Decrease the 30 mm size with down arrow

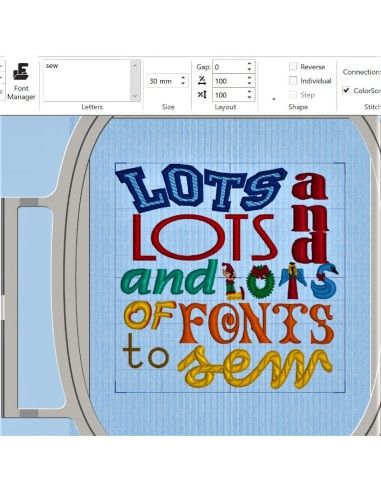183,84
